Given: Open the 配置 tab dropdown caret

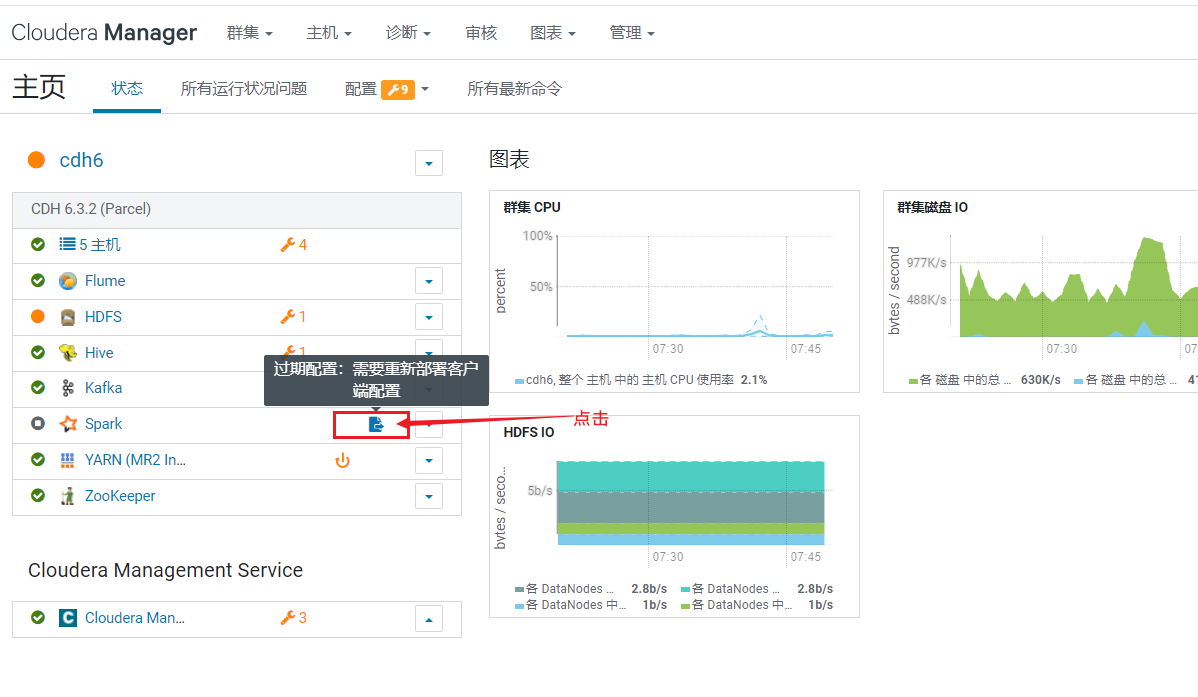Looking at the screenshot, I should (425, 89).
